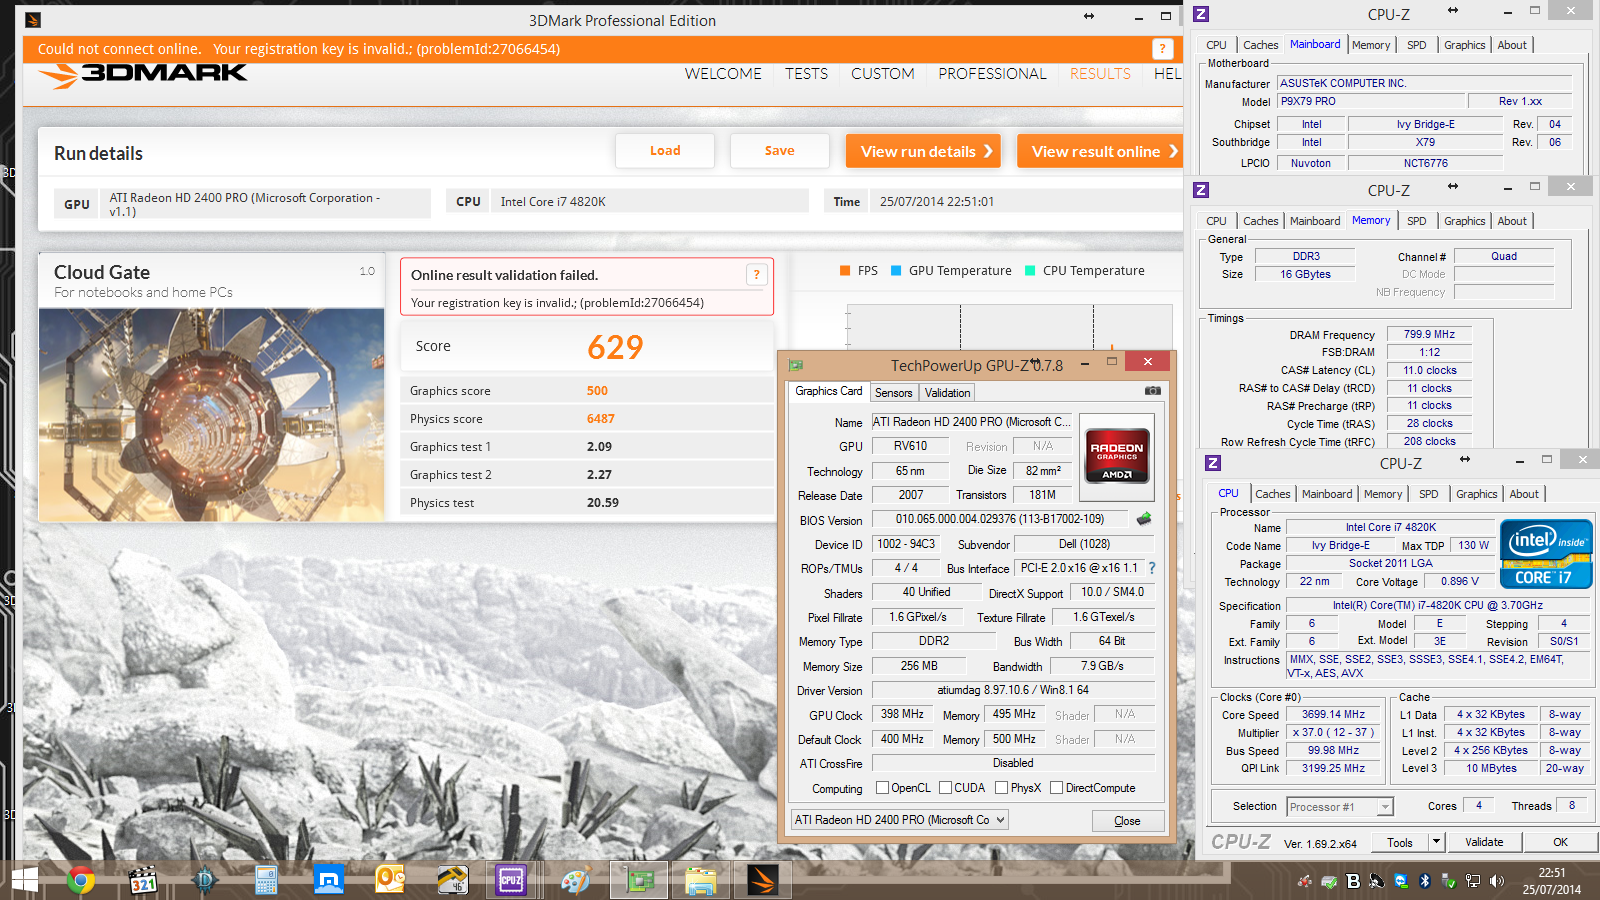Viewport: 1600px width, 900px height.
Task: Click View run details button
Action: click(923, 151)
